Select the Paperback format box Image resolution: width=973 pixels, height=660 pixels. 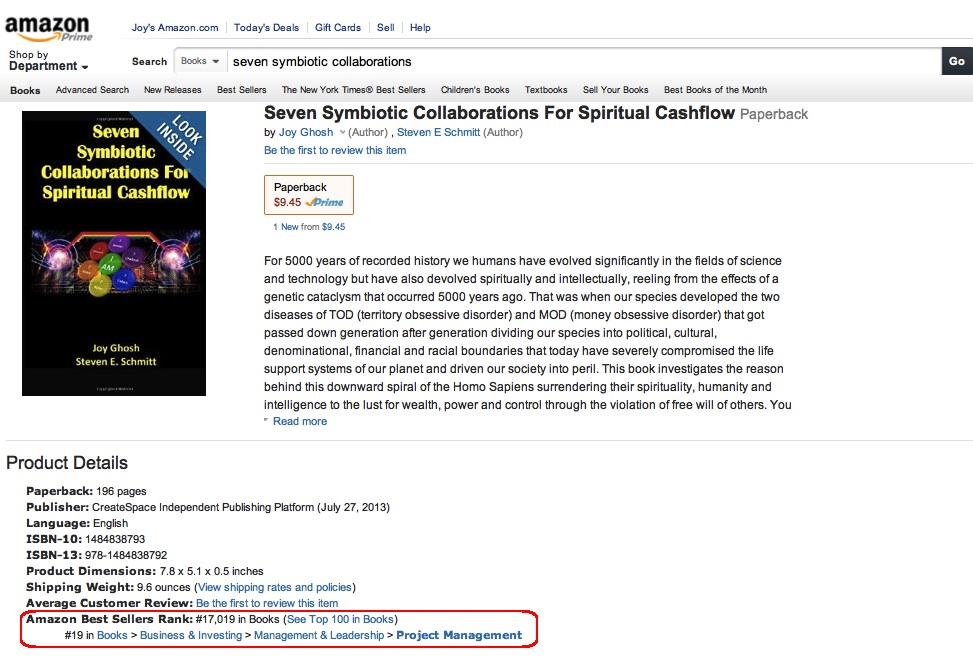coord(308,194)
